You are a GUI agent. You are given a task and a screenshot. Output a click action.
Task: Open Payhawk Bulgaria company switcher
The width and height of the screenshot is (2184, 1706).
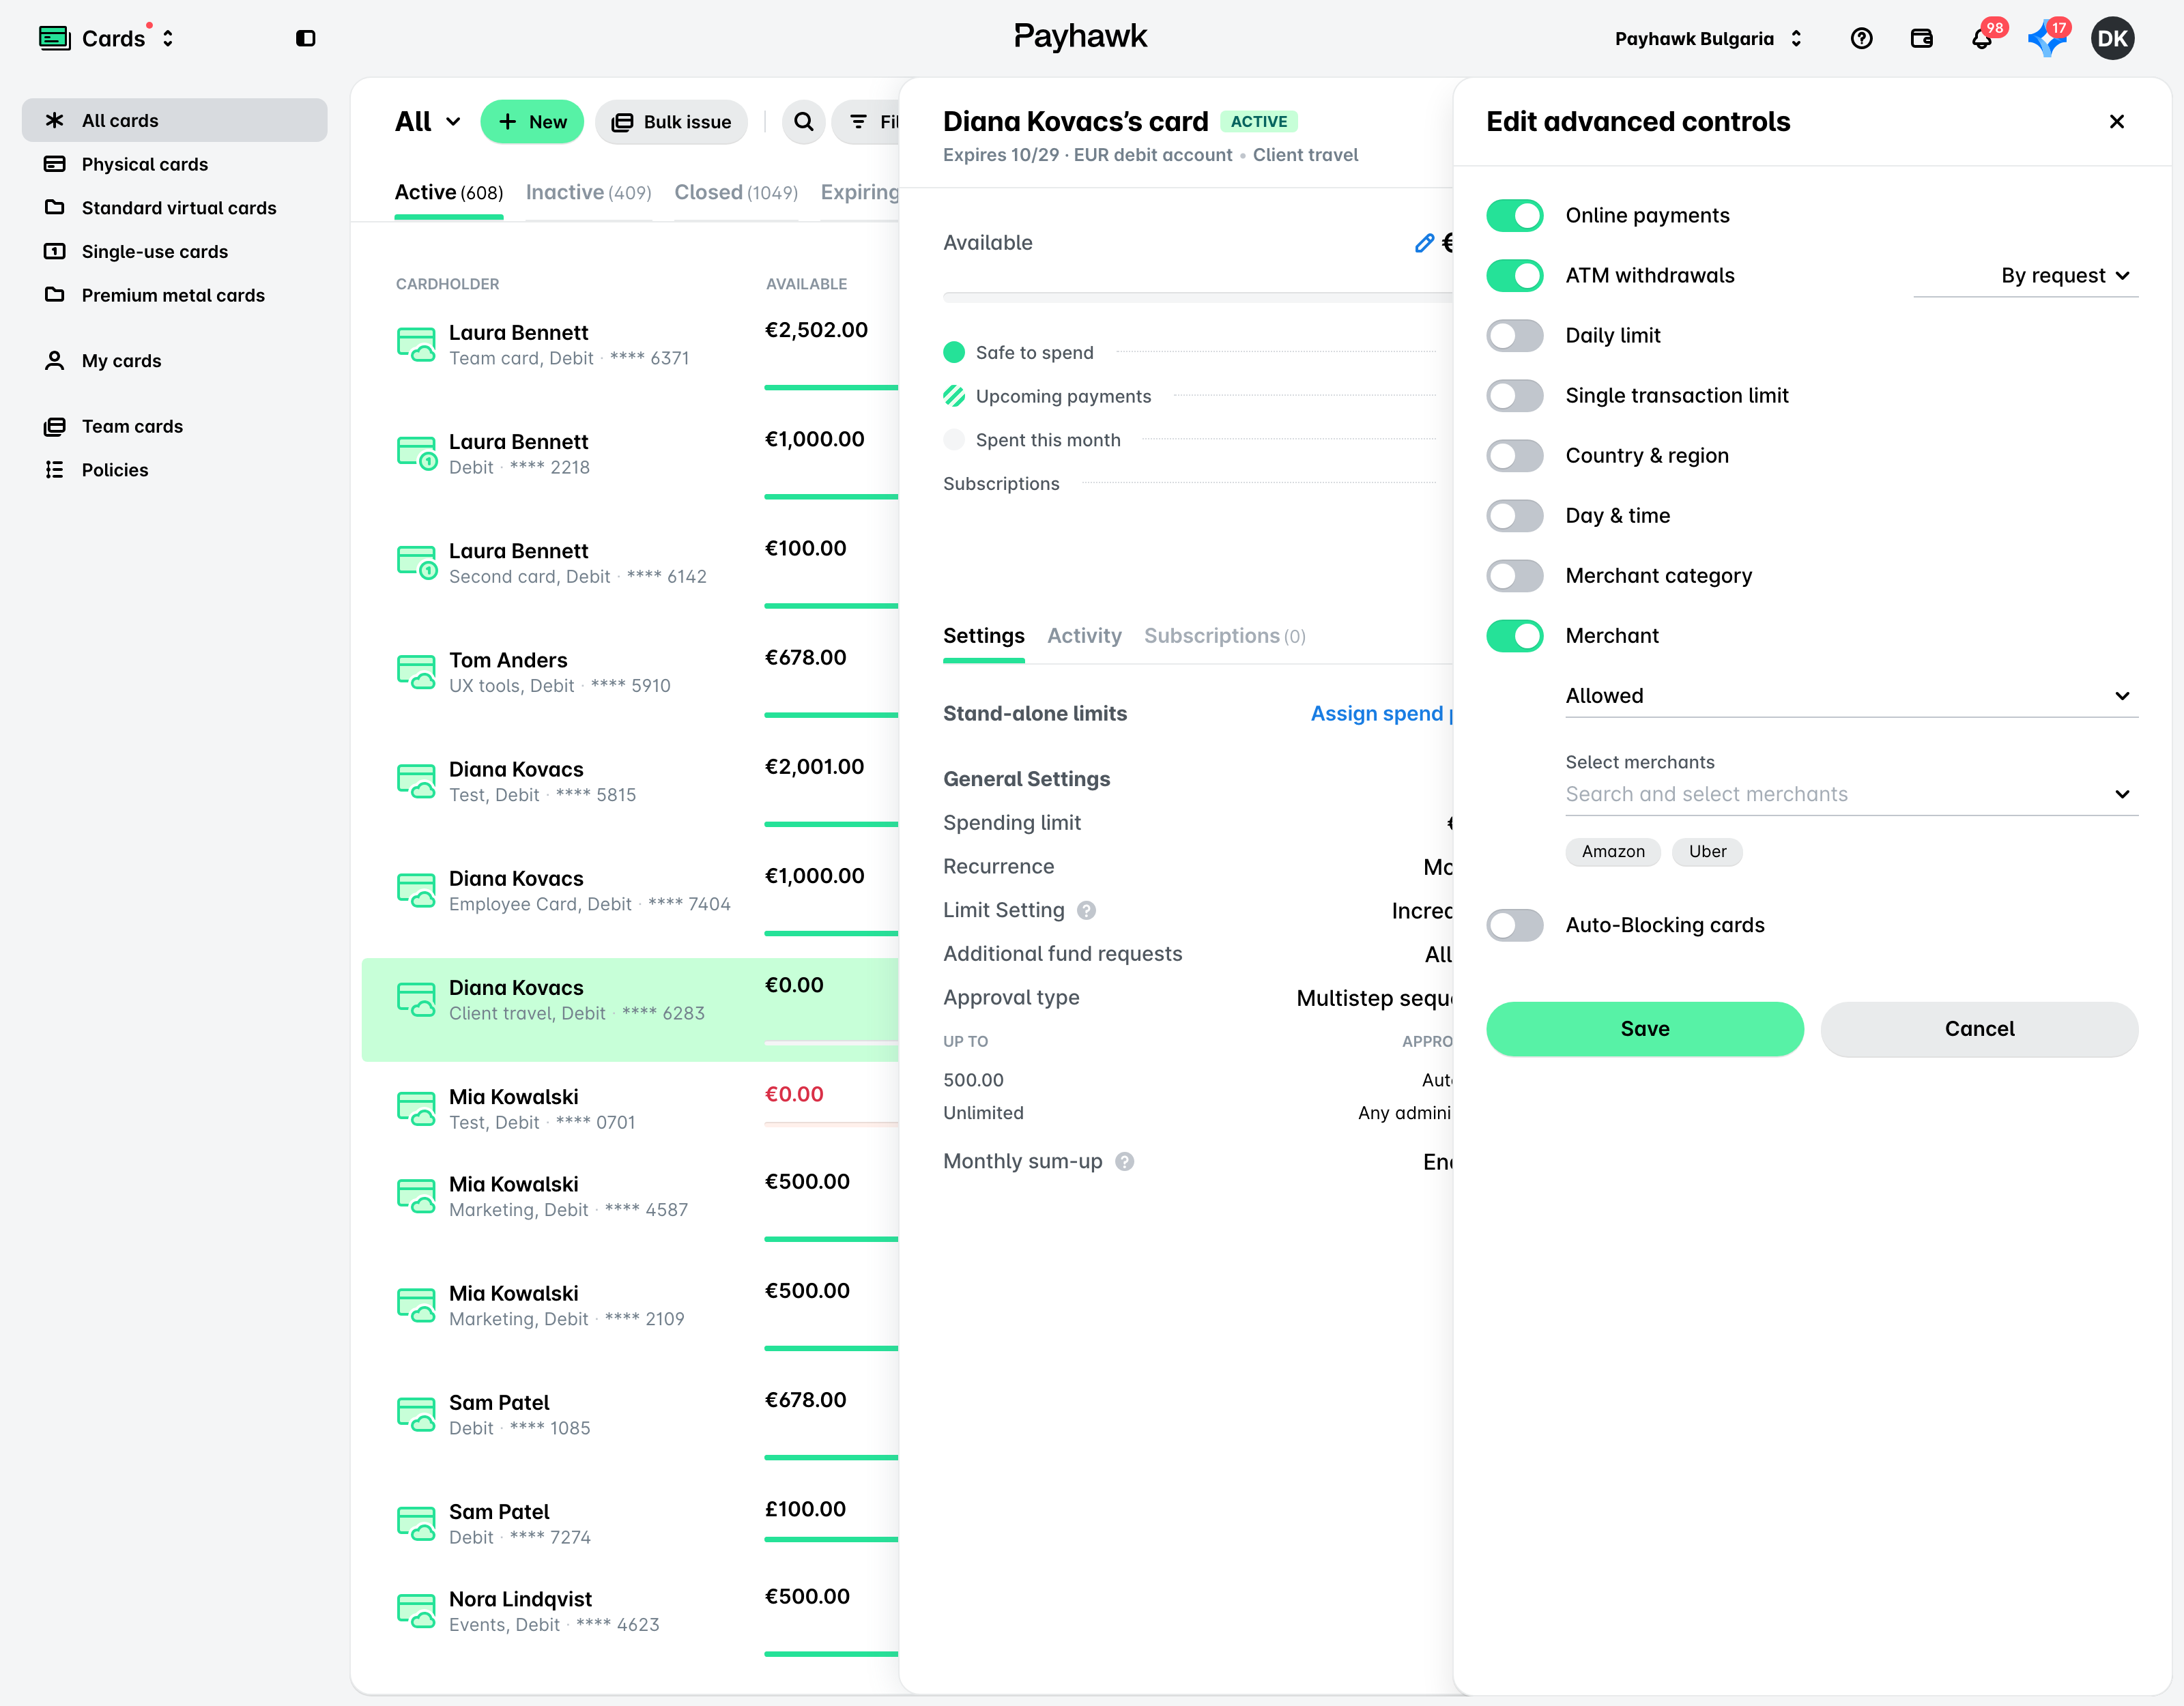[1709, 38]
